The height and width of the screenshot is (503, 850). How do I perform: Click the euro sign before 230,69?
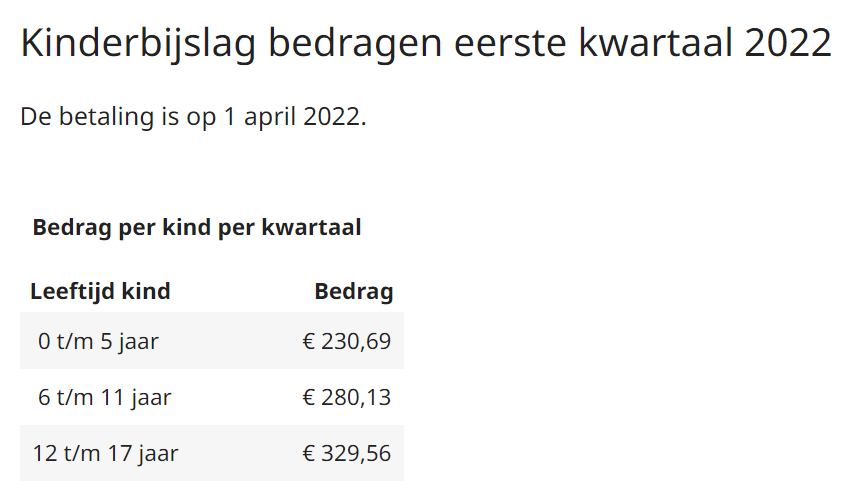point(309,342)
